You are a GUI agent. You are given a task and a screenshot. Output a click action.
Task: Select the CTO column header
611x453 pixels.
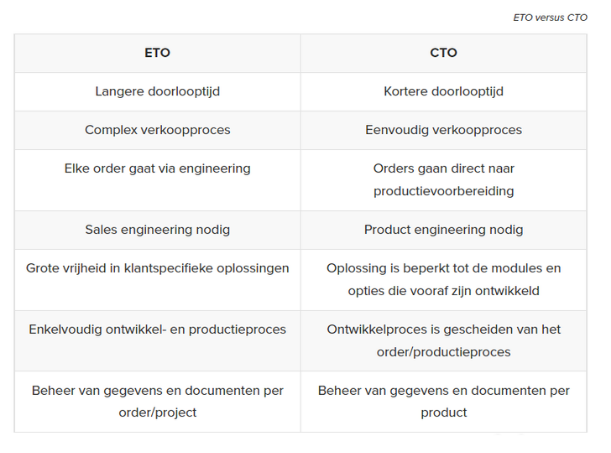[443, 52]
